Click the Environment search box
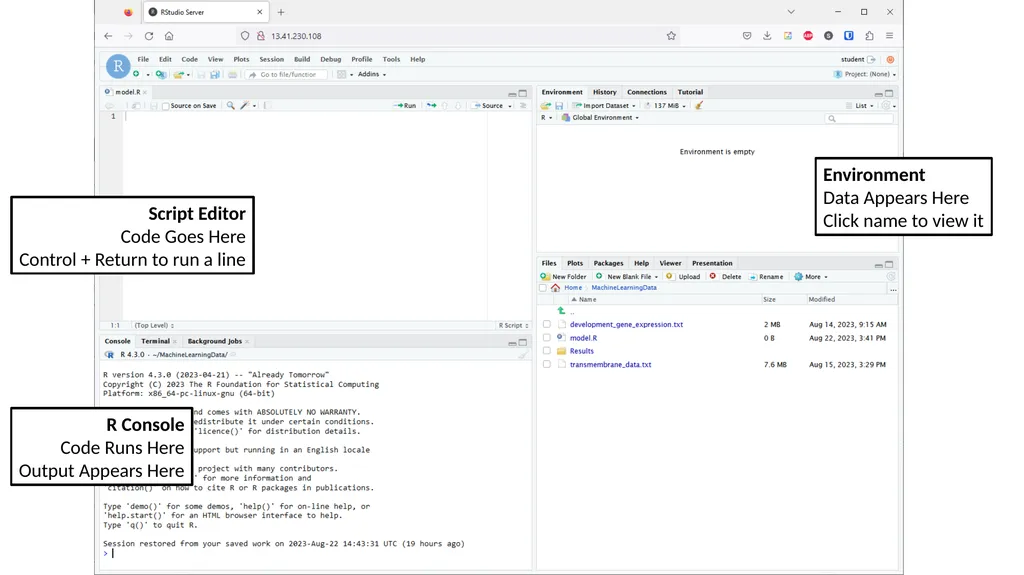 point(859,118)
